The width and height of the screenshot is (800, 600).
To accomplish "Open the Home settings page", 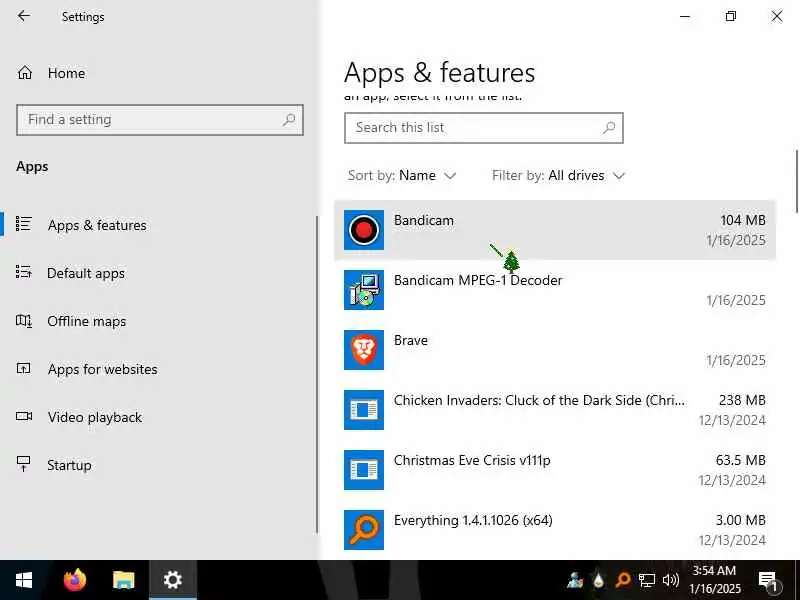I will coord(66,73).
